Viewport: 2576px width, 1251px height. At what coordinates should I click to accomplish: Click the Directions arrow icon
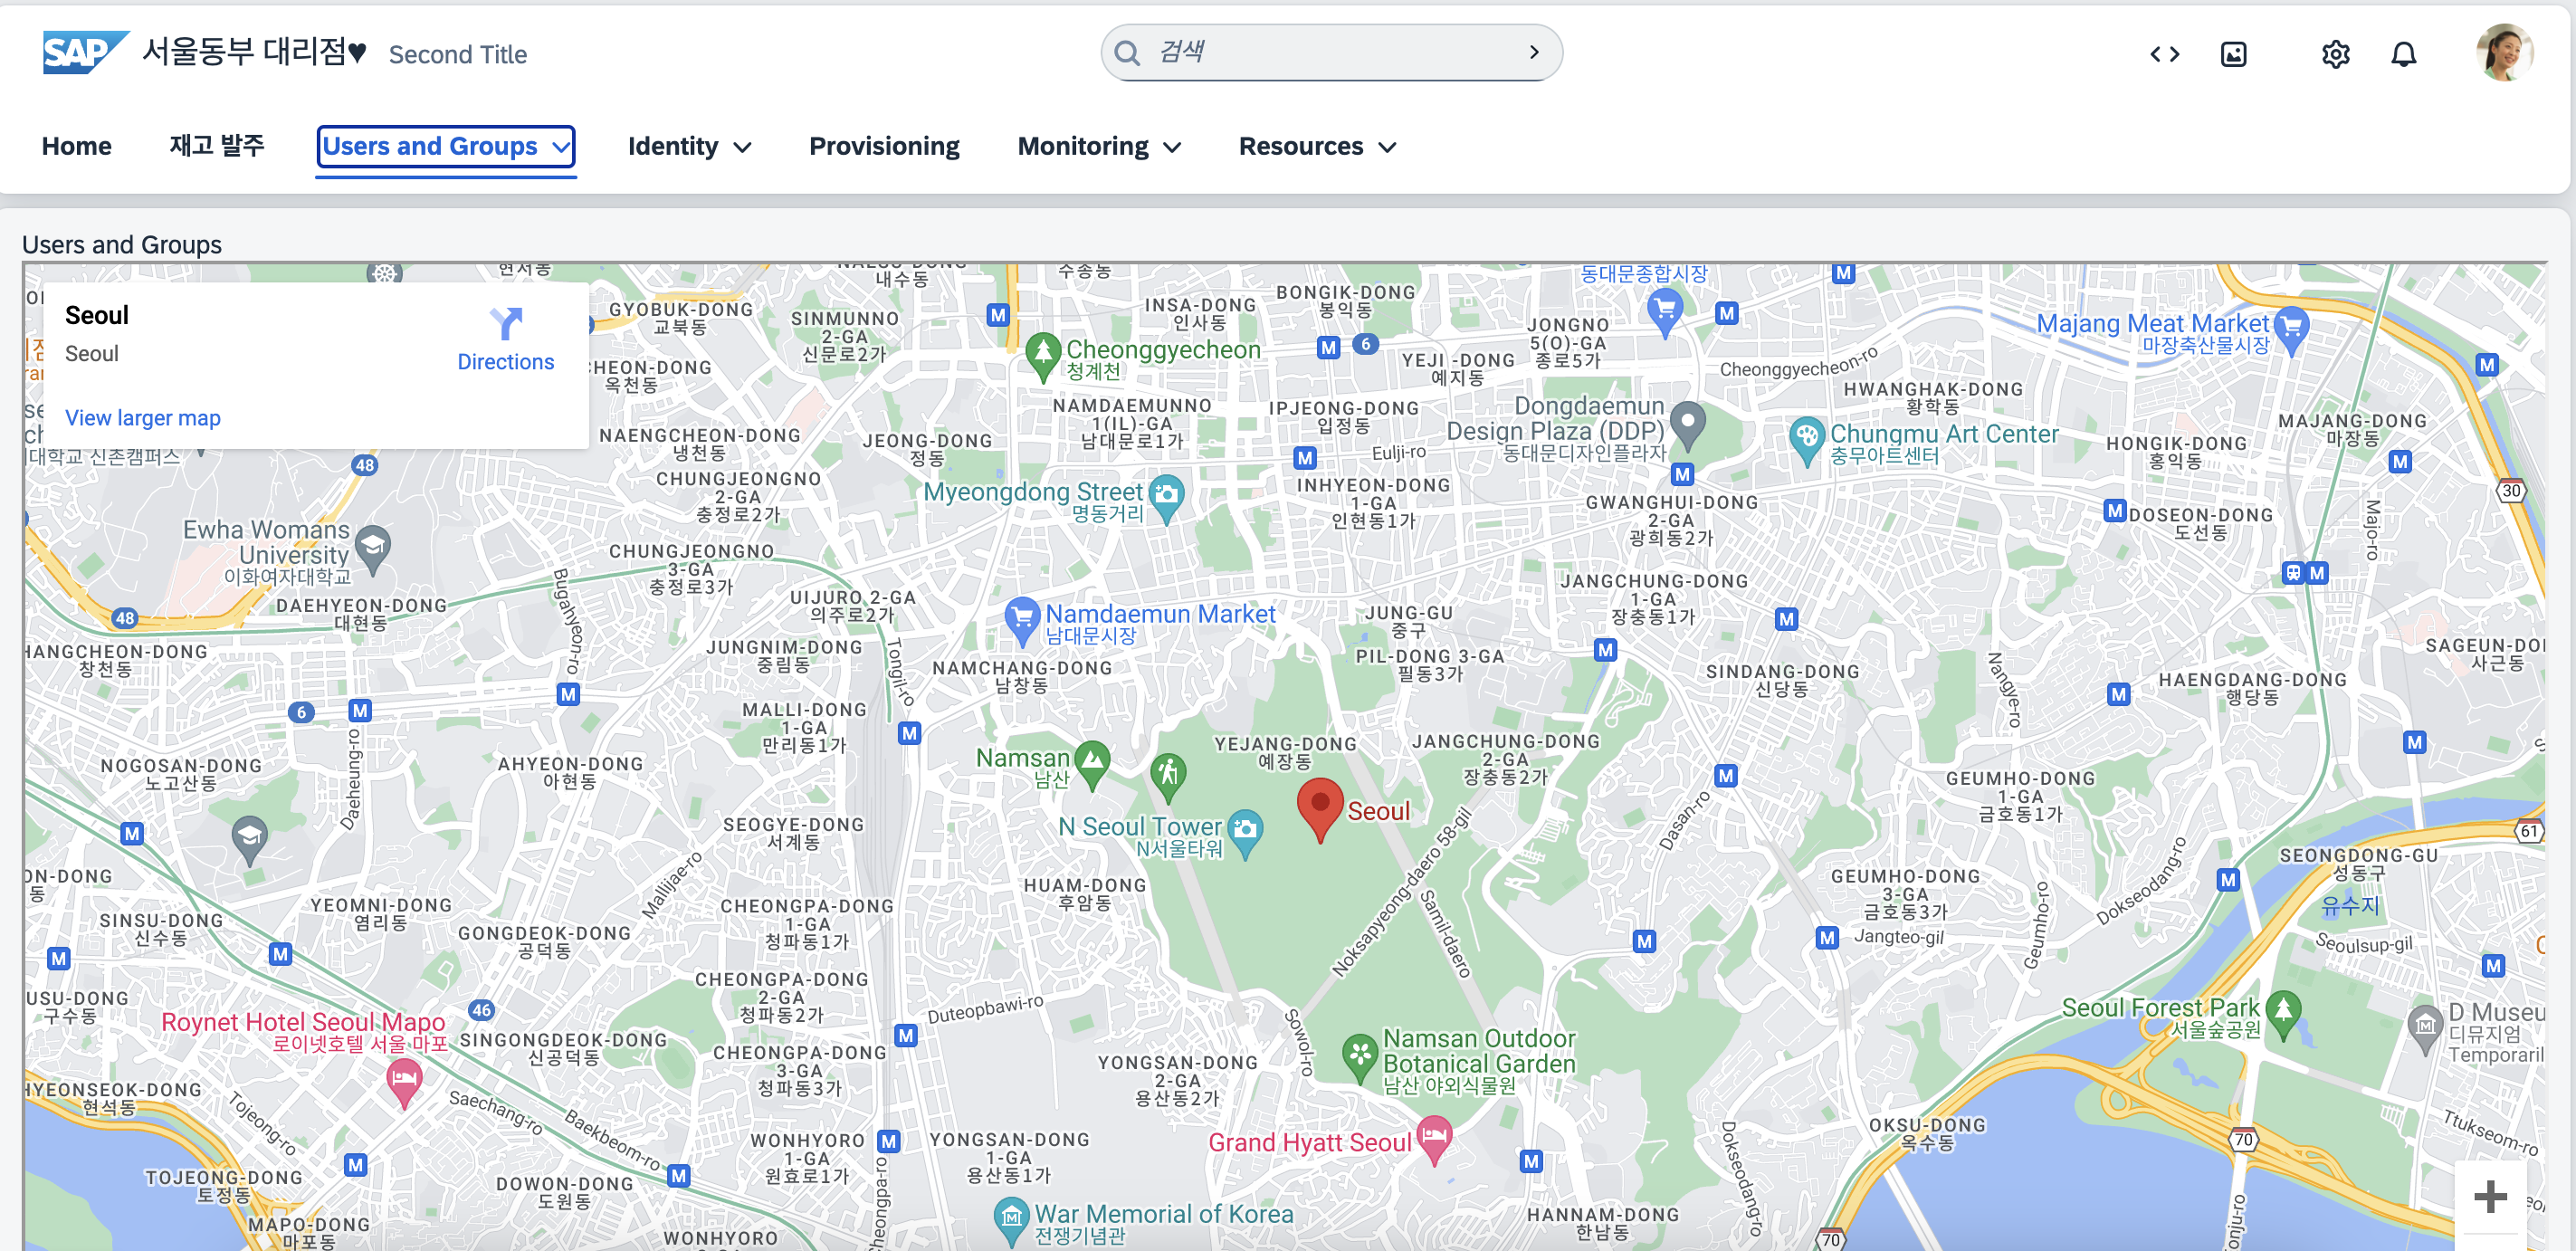click(x=506, y=323)
